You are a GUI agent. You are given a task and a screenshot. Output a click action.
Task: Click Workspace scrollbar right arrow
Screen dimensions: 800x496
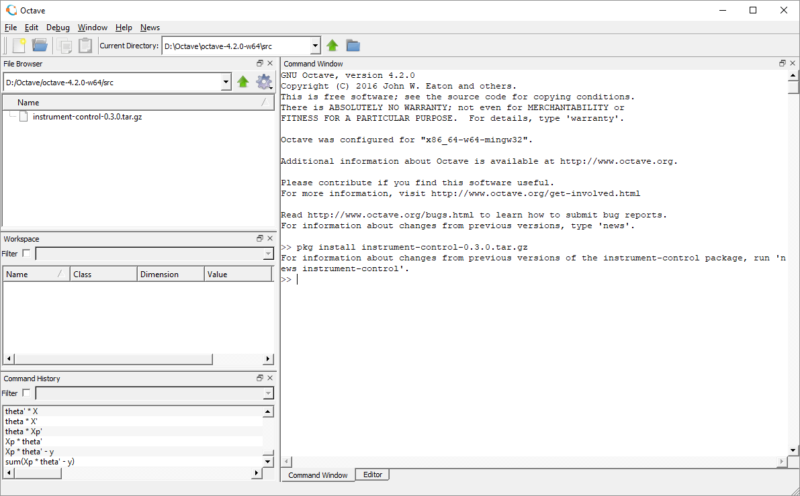(268, 359)
